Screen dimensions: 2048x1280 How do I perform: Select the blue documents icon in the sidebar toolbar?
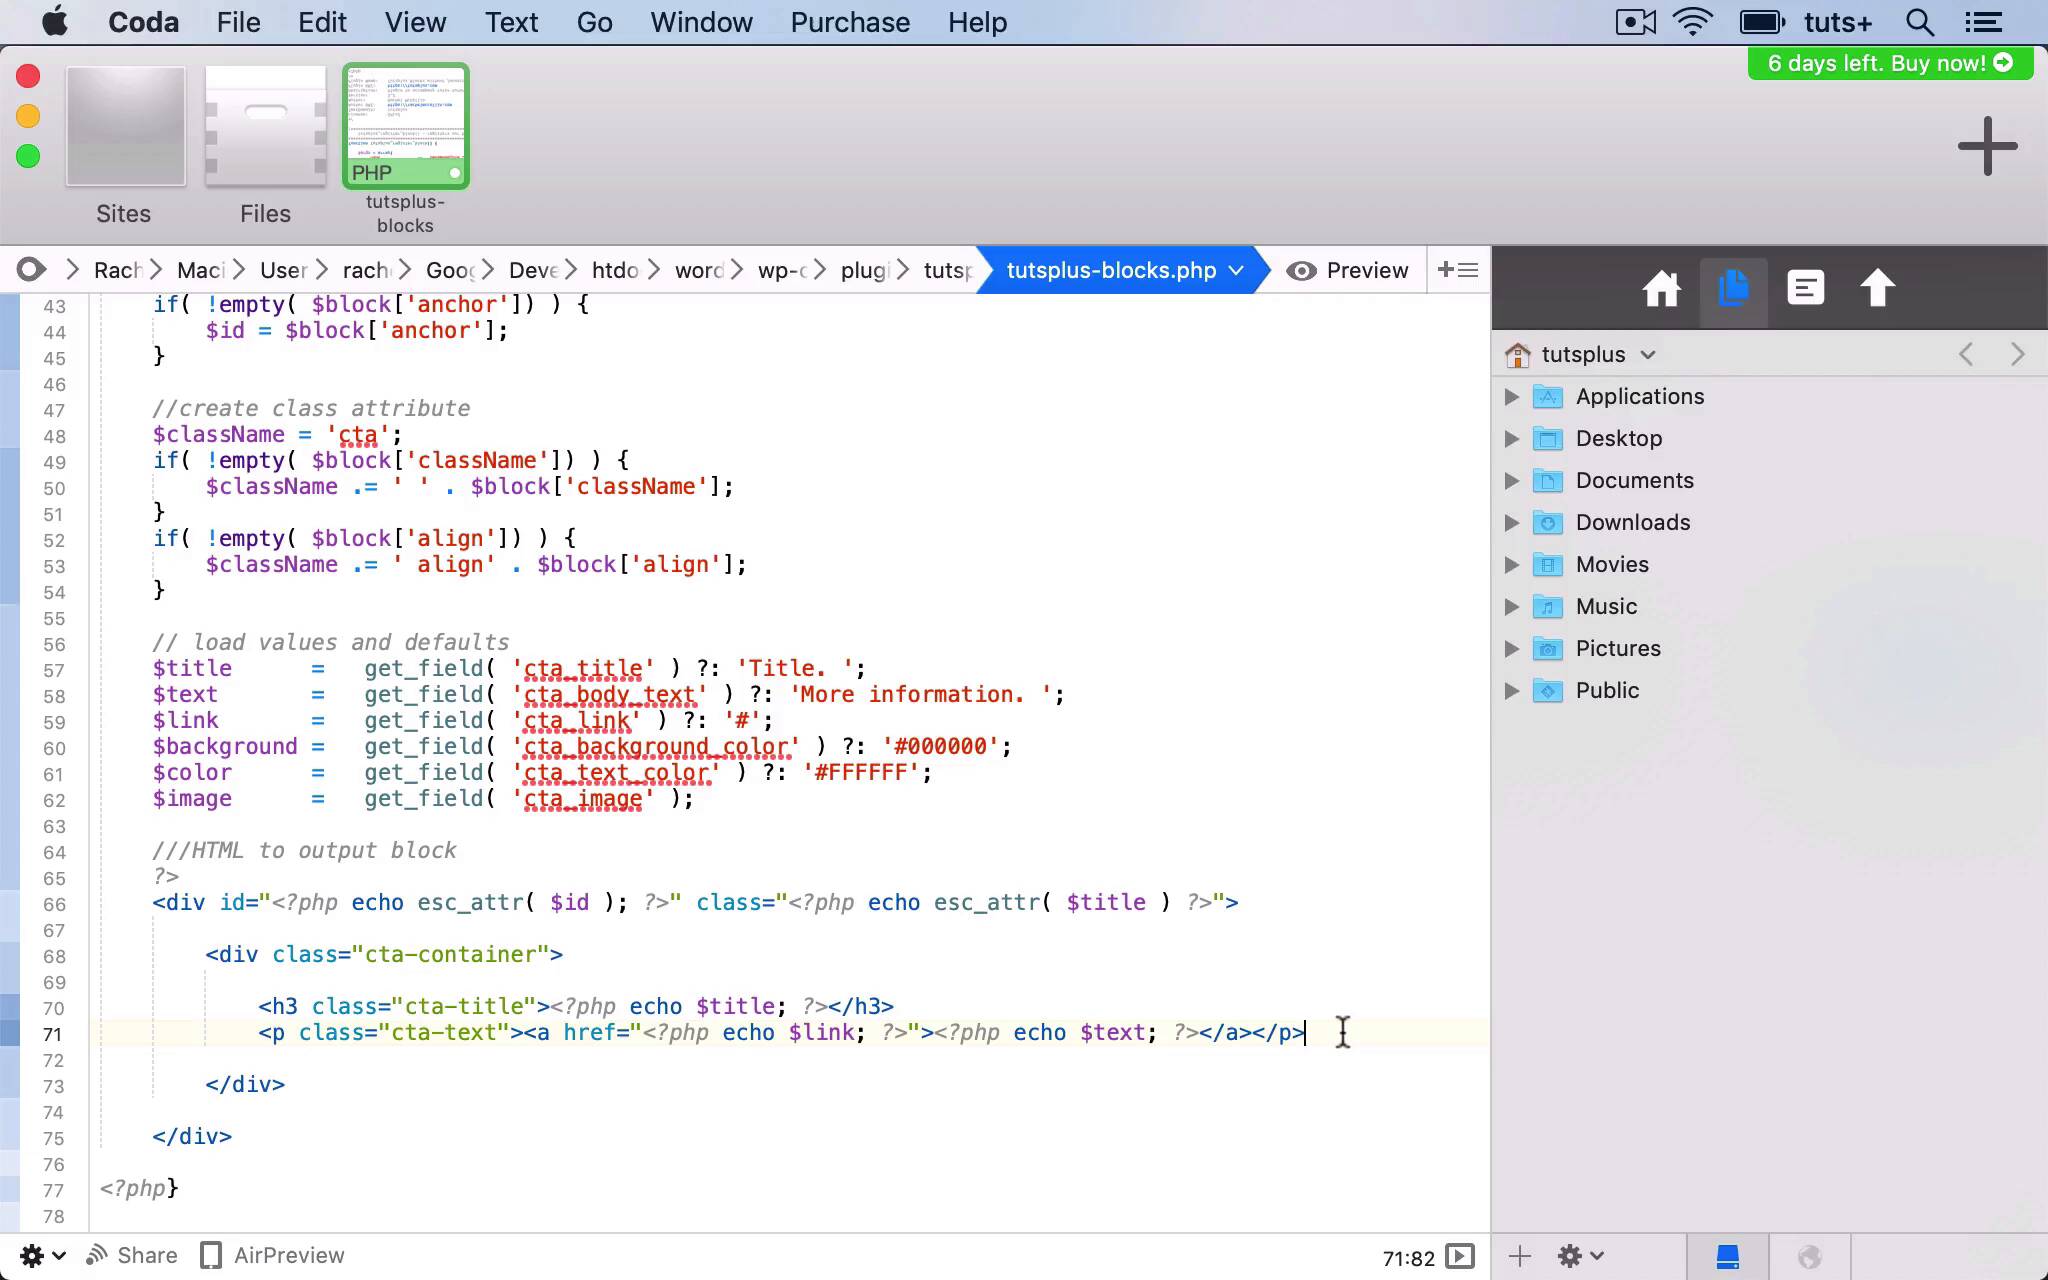(1733, 288)
